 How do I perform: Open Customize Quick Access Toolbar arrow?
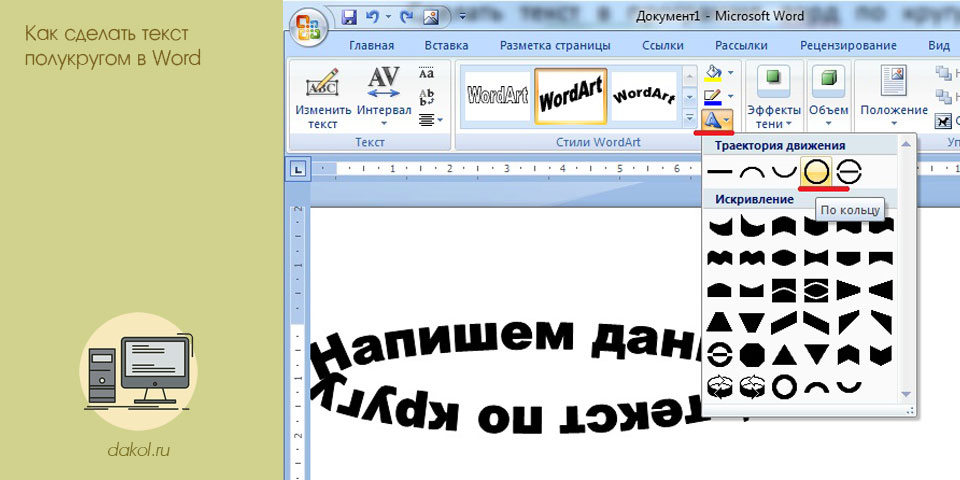462,18
